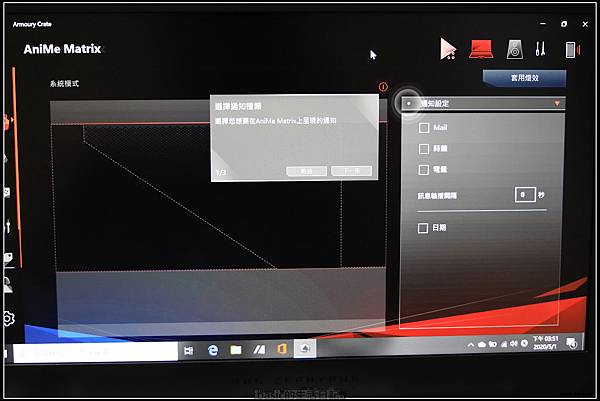Click the 套用燈效 apply button
The image size is (600, 401).
pos(524,78)
